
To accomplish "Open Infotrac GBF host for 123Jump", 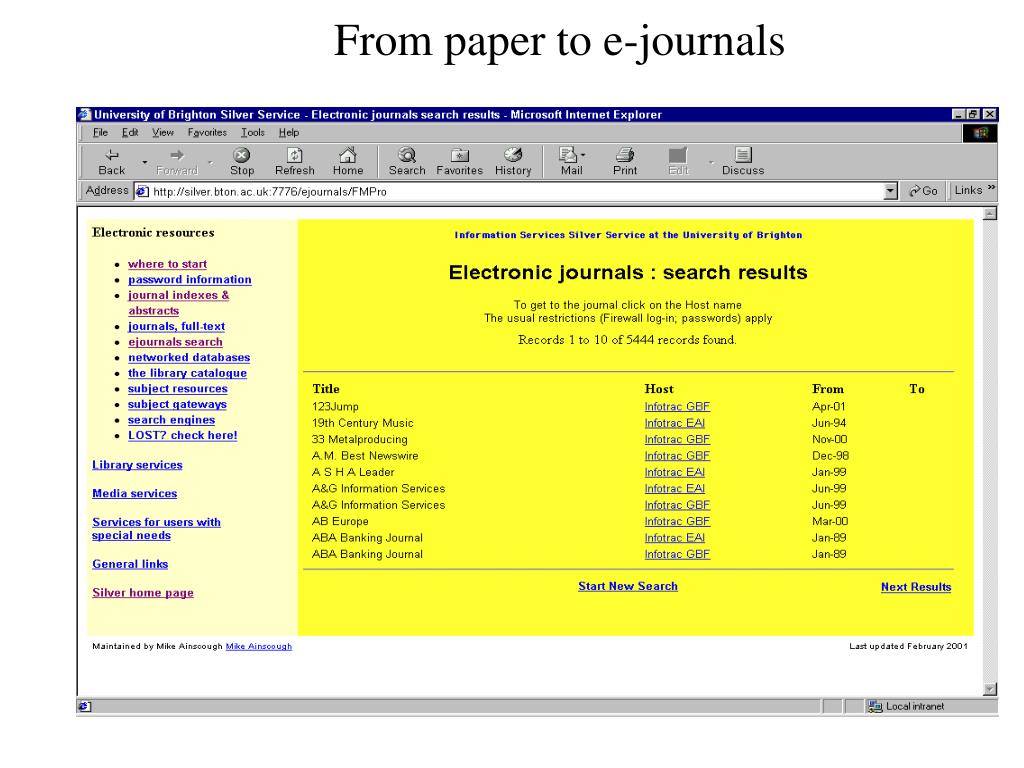I will (677, 407).
